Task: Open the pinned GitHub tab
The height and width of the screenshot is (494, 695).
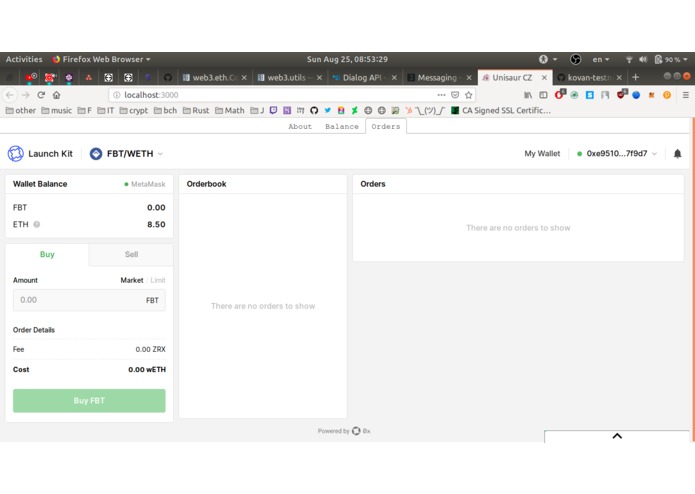Action: click(x=168, y=78)
